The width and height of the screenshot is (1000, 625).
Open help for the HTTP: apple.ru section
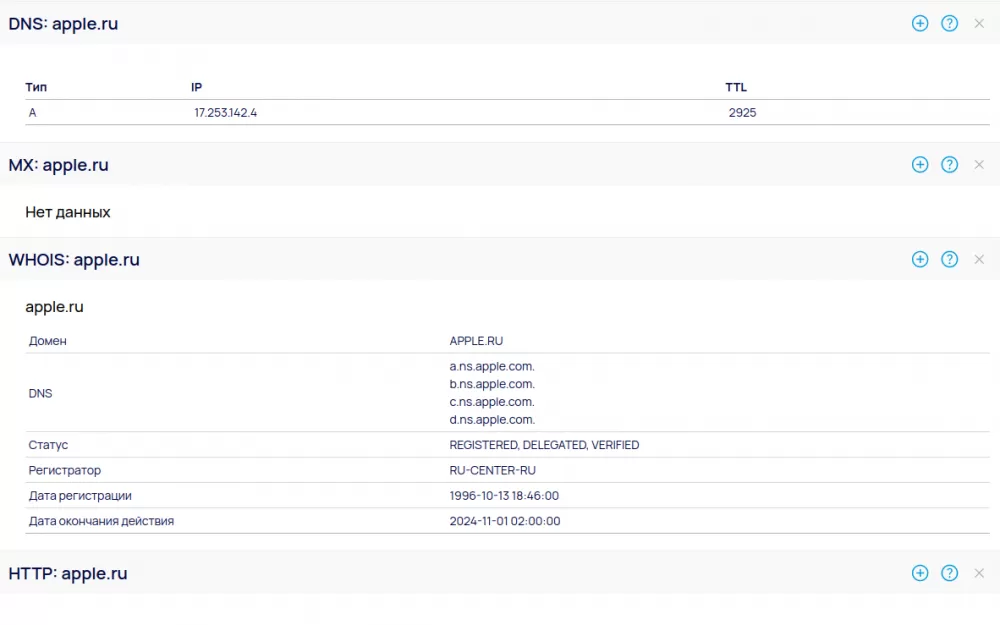coord(950,573)
